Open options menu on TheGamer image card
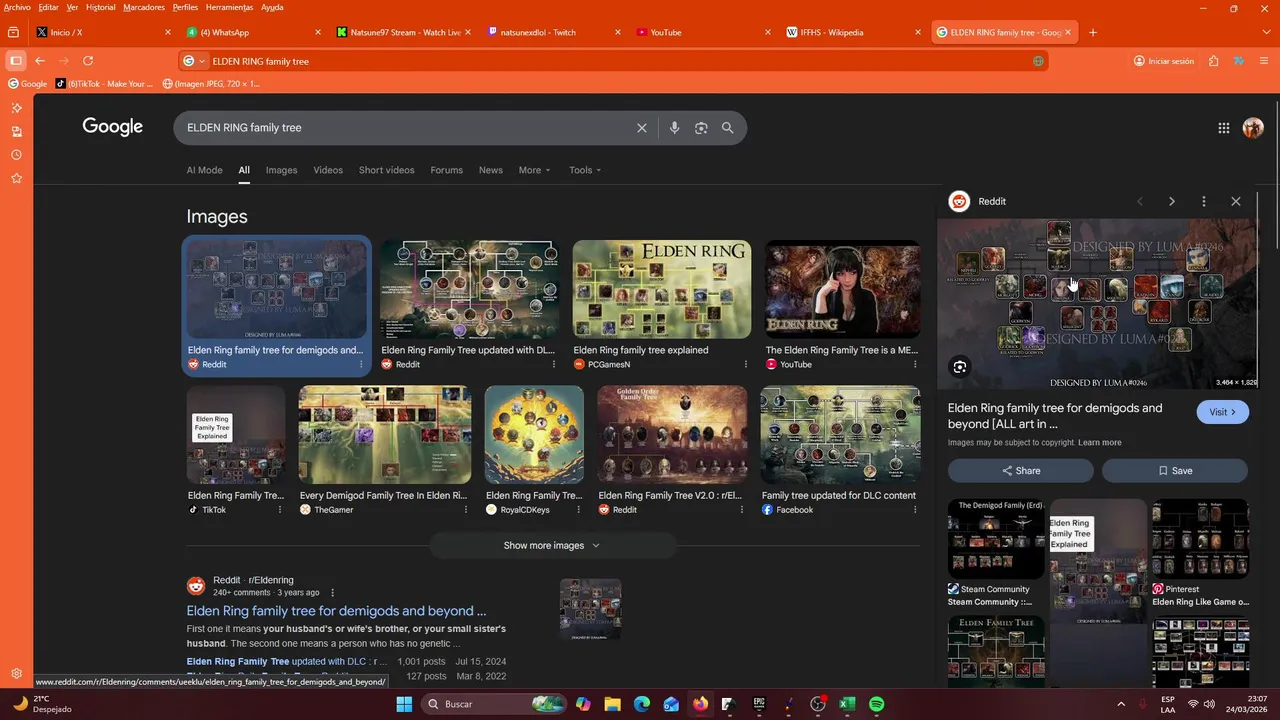This screenshot has height=720, width=1280. click(465, 509)
